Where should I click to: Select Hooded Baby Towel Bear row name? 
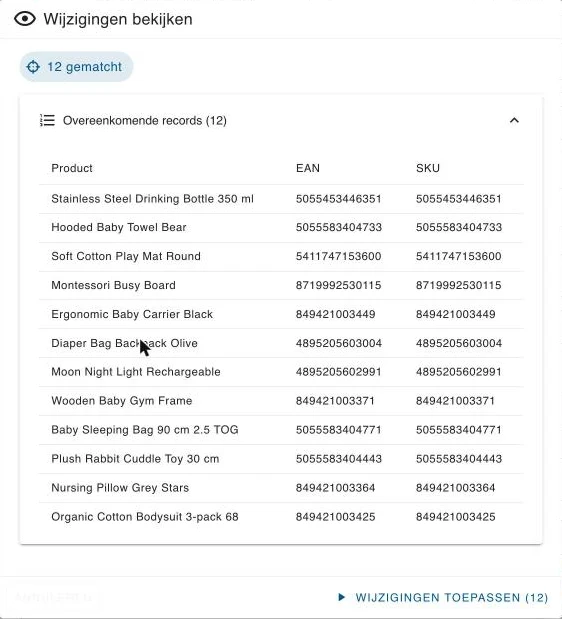[x=119, y=227]
